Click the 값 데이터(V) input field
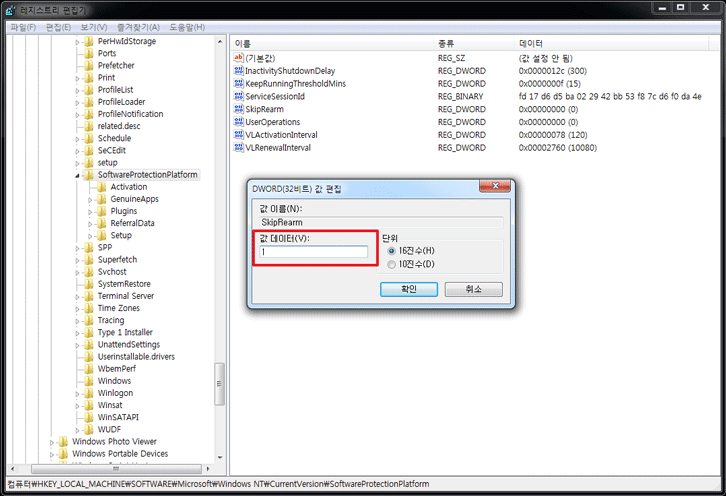The height and width of the screenshot is (496, 726). 314,252
